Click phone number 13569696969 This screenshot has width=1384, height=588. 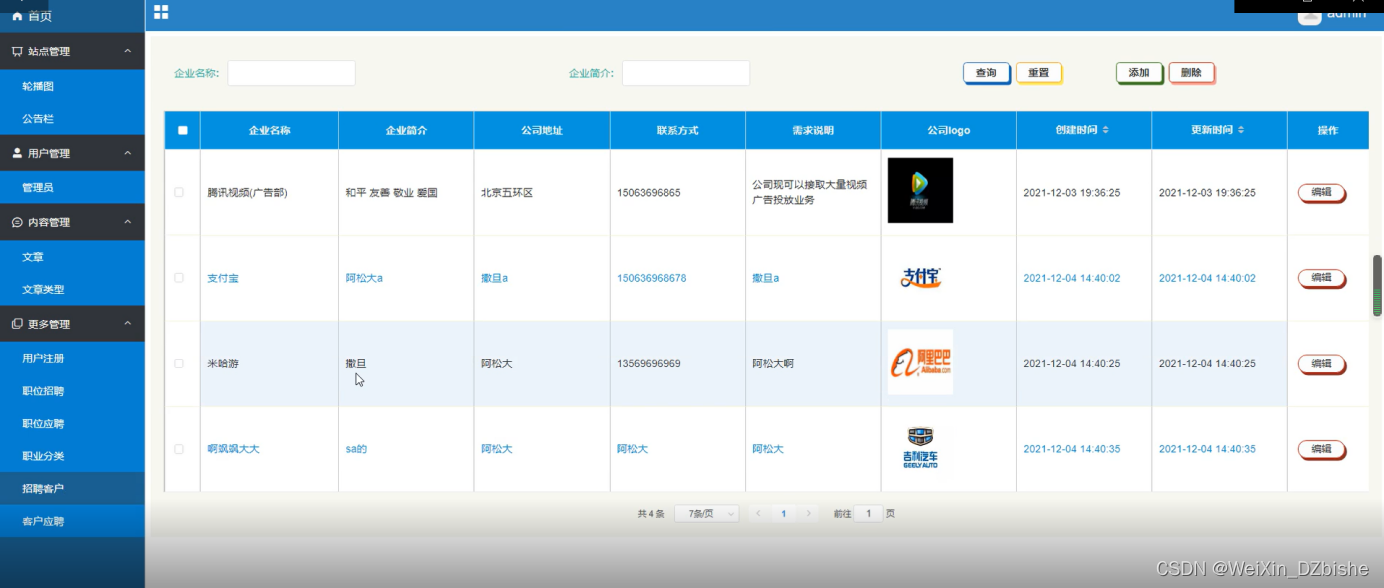pyautogui.click(x=648, y=363)
